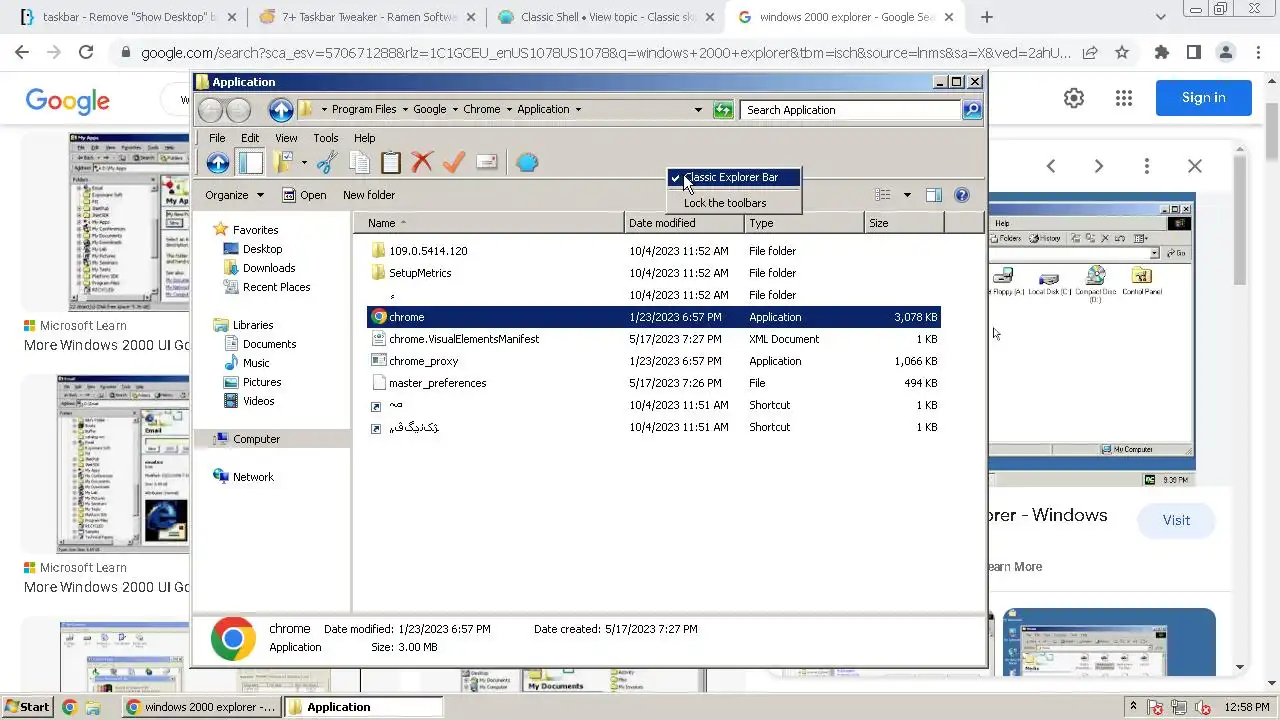Open the Organize dropdown
This screenshot has width=1280, height=720.
coord(234,195)
